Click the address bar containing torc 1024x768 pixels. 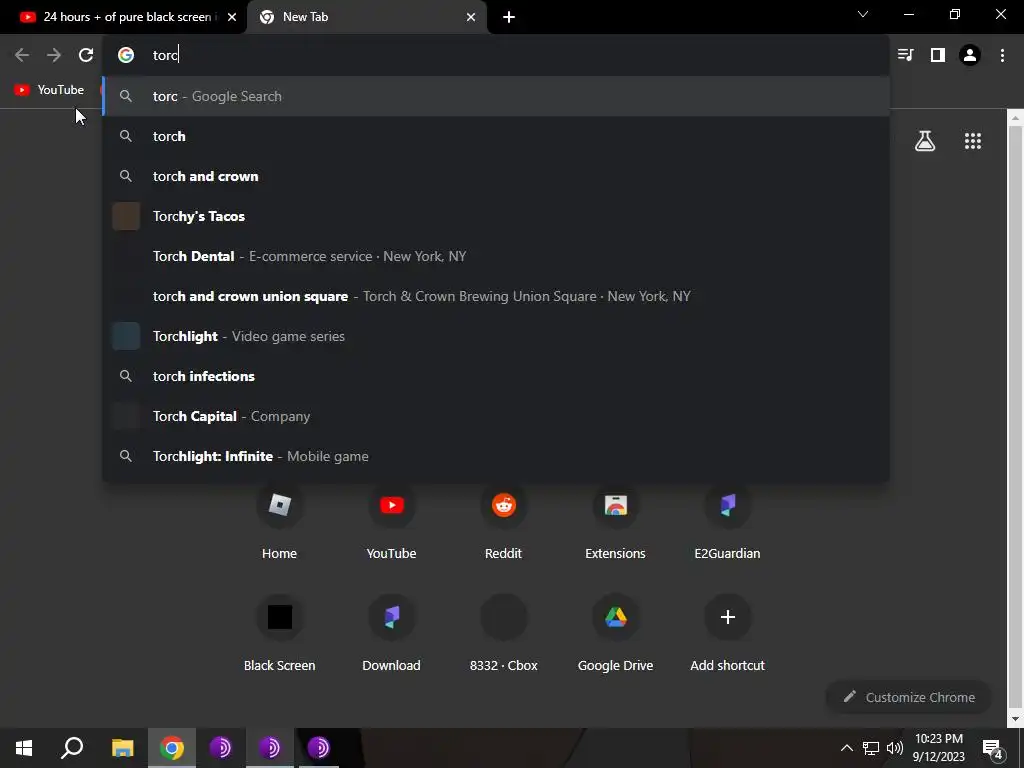point(496,55)
